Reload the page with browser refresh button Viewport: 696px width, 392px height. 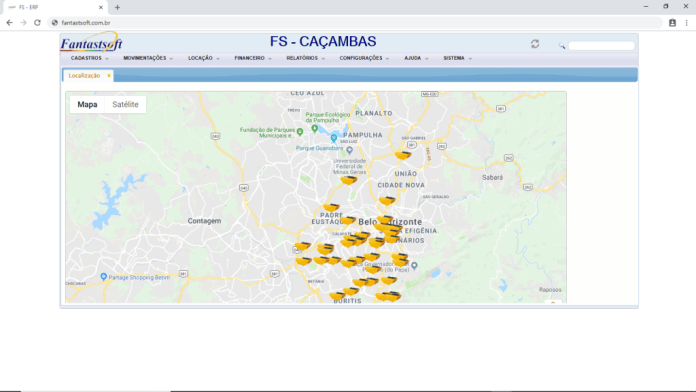37,23
